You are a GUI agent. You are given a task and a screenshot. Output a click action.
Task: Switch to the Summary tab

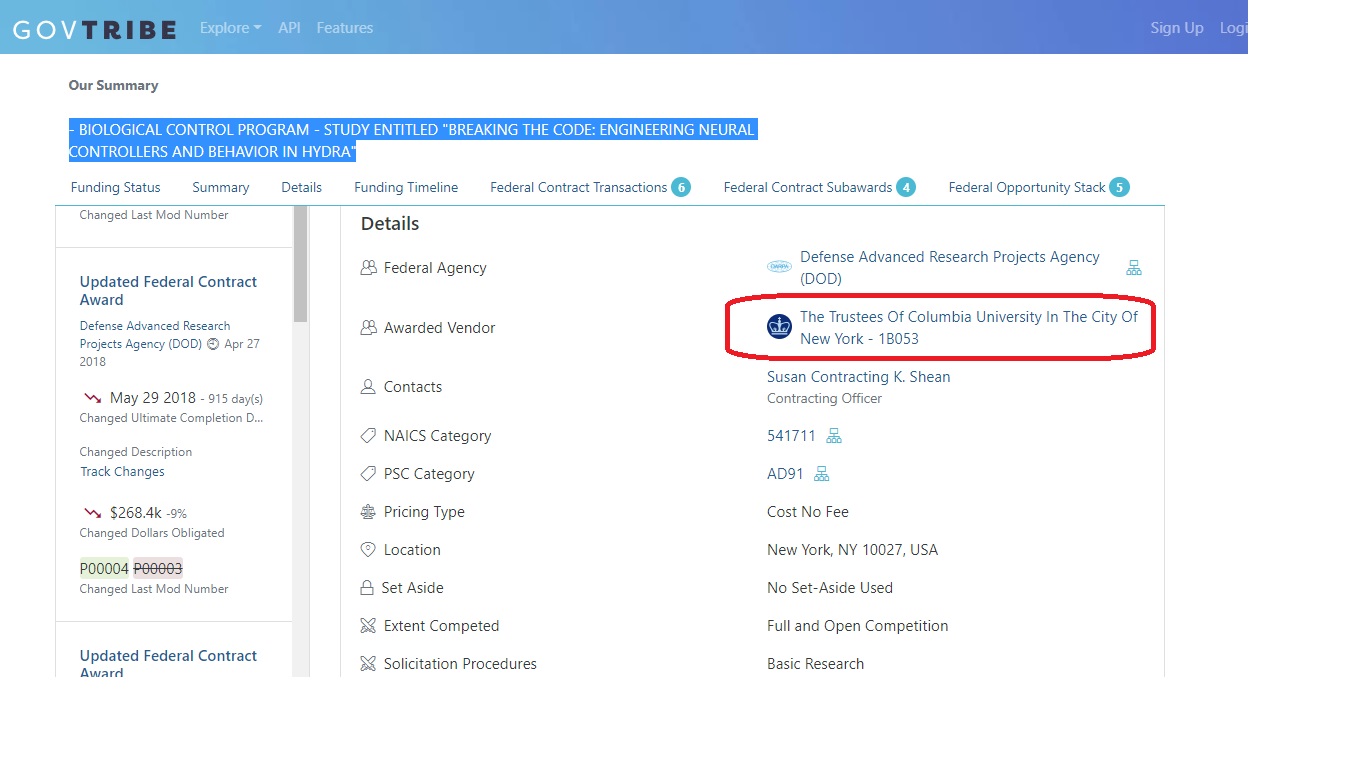click(221, 187)
